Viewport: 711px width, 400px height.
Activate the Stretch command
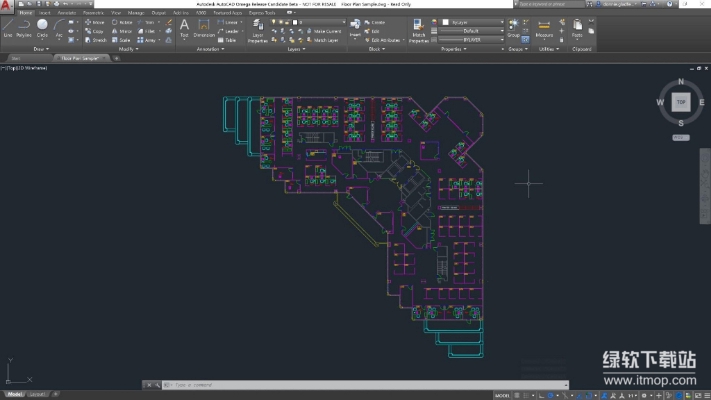(x=96, y=40)
